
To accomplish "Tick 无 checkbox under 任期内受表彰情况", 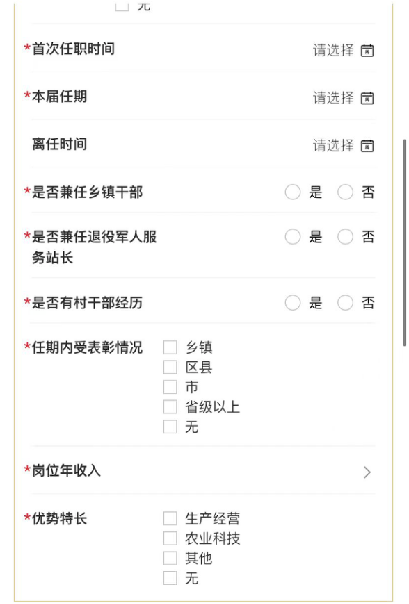I will (x=170, y=427).
